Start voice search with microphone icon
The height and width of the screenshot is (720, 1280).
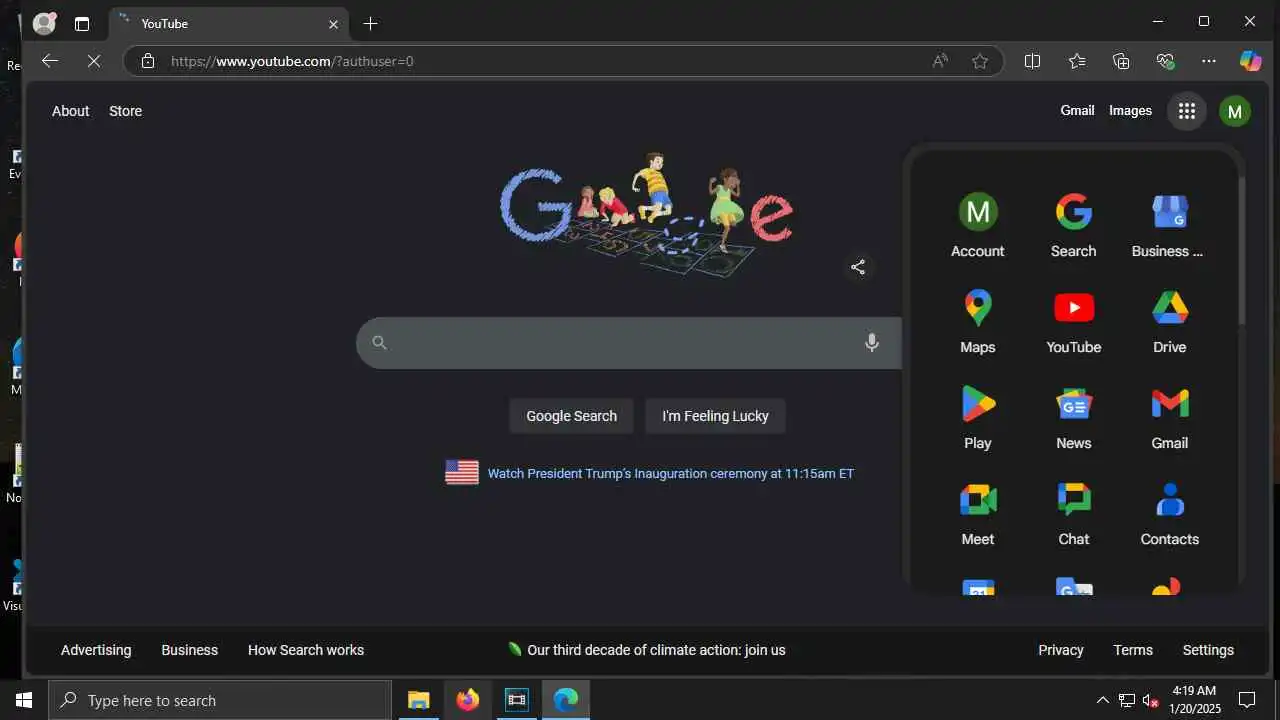click(872, 343)
